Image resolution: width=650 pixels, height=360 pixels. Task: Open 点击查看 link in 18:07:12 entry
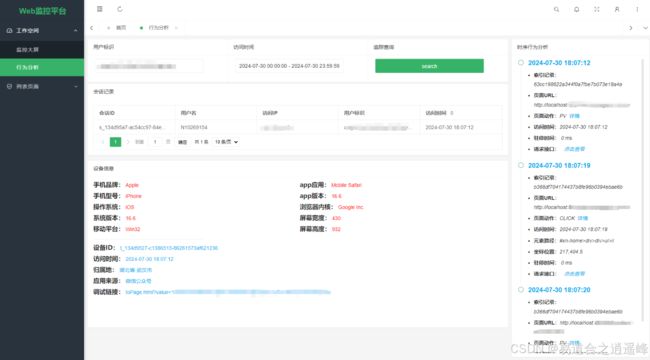574,149
